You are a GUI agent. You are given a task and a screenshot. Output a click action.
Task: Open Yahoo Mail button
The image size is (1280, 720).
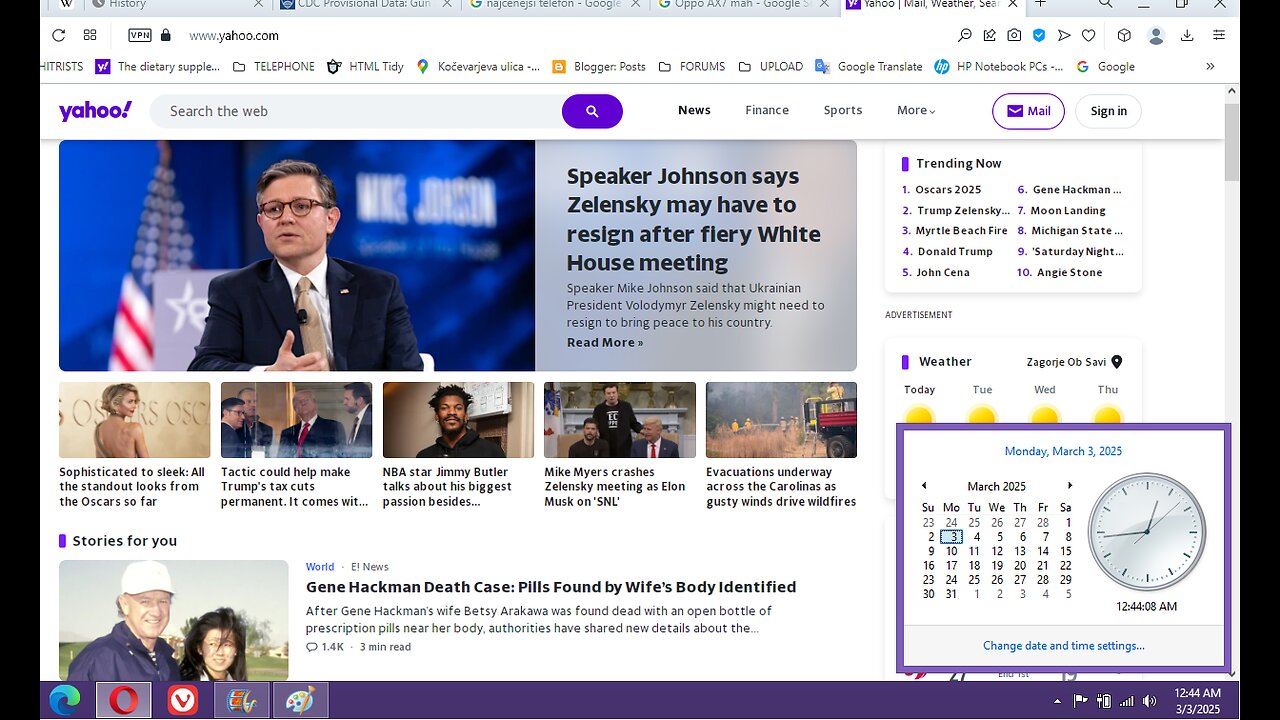[1028, 111]
